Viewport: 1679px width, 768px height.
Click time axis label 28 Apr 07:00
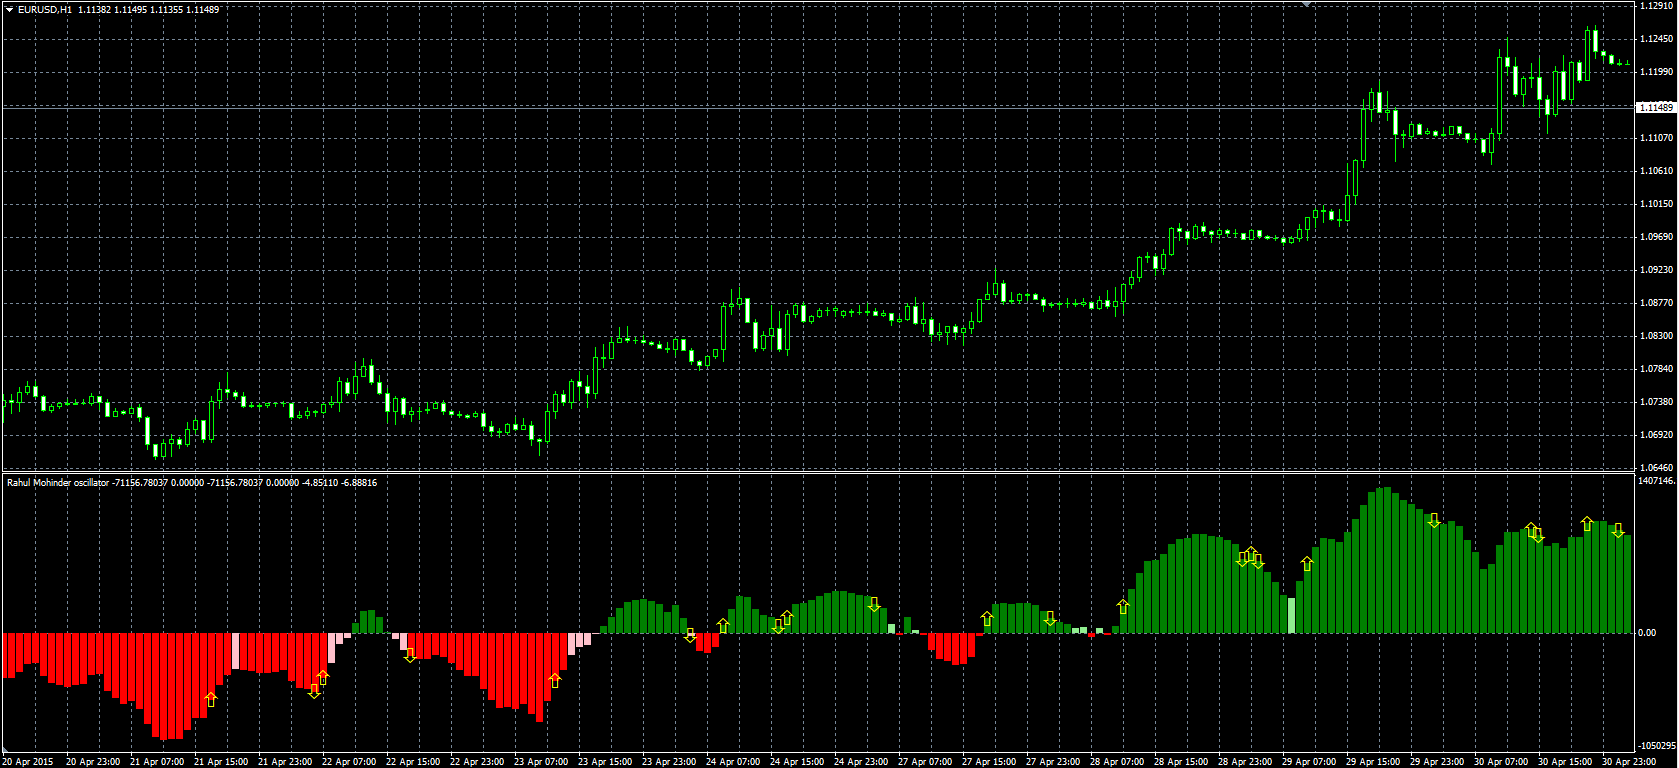pyautogui.click(x=1117, y=762)
